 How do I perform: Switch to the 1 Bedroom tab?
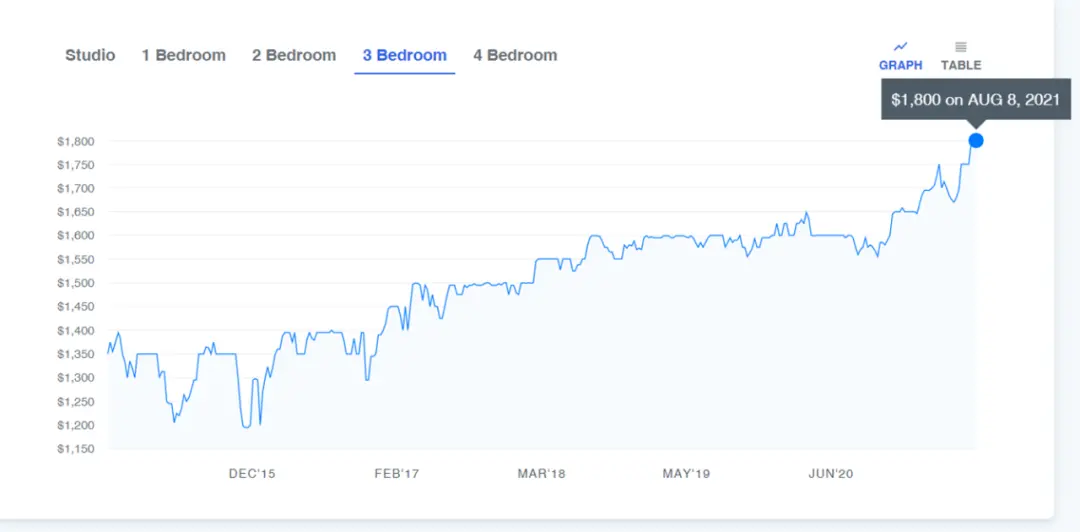point(184,55)
